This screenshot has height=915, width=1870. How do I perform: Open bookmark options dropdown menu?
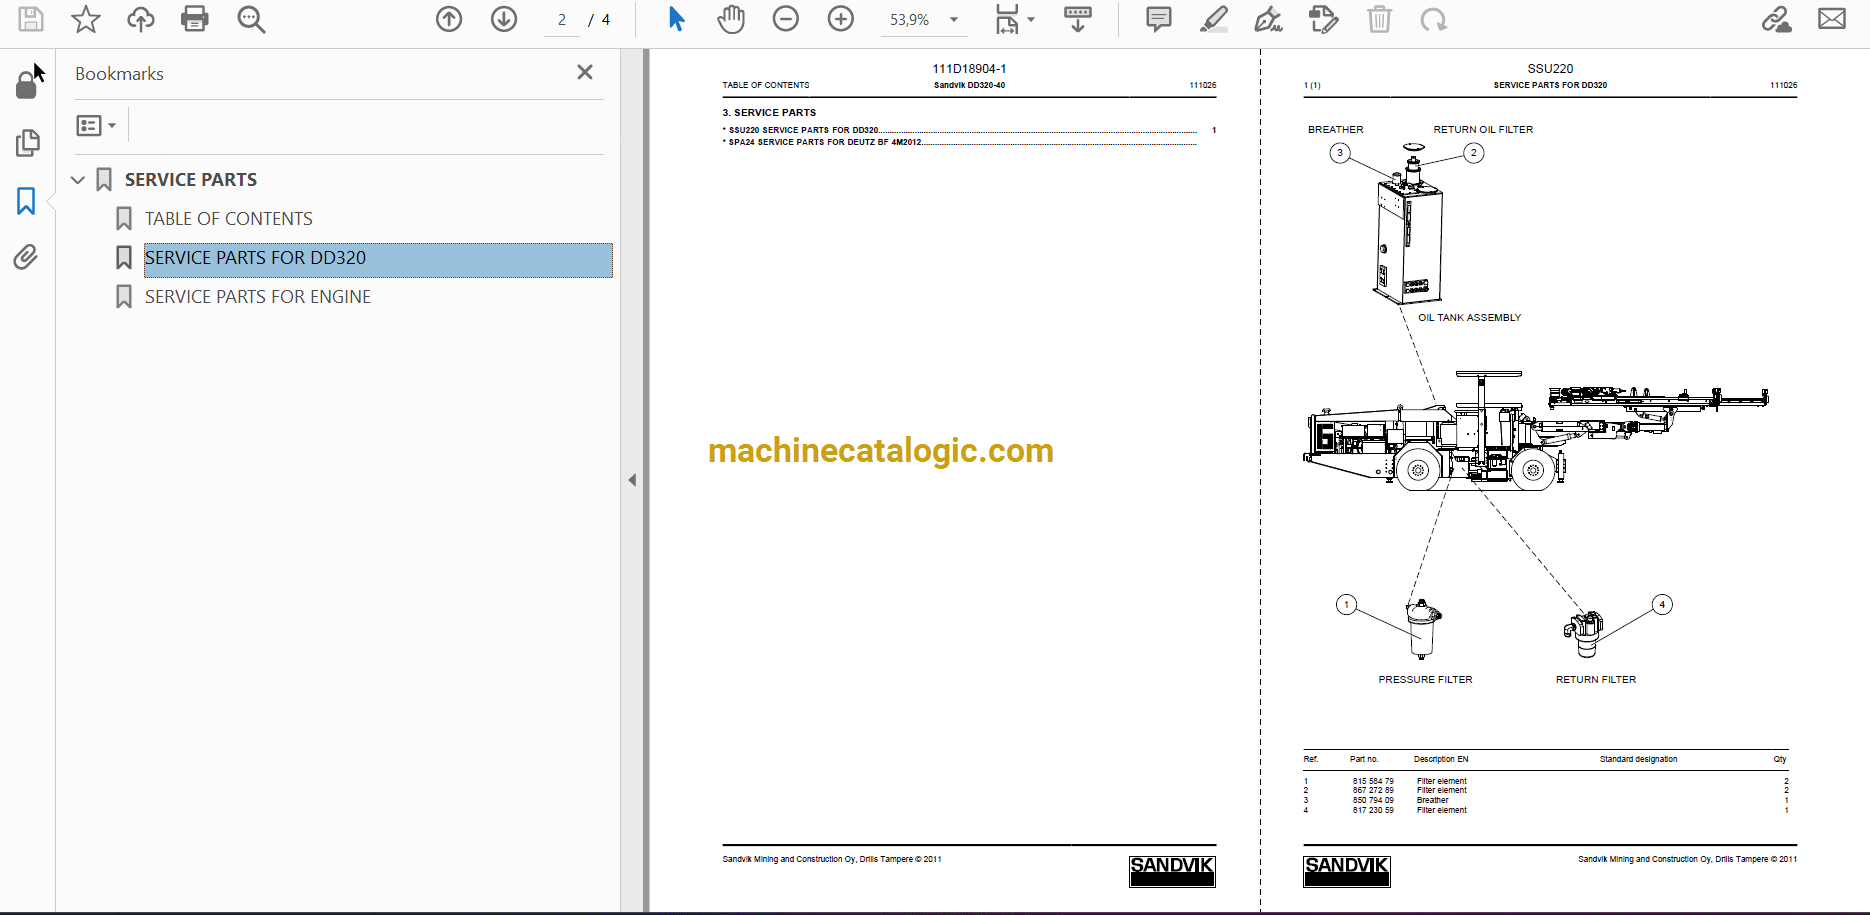(x=97, y=125)
